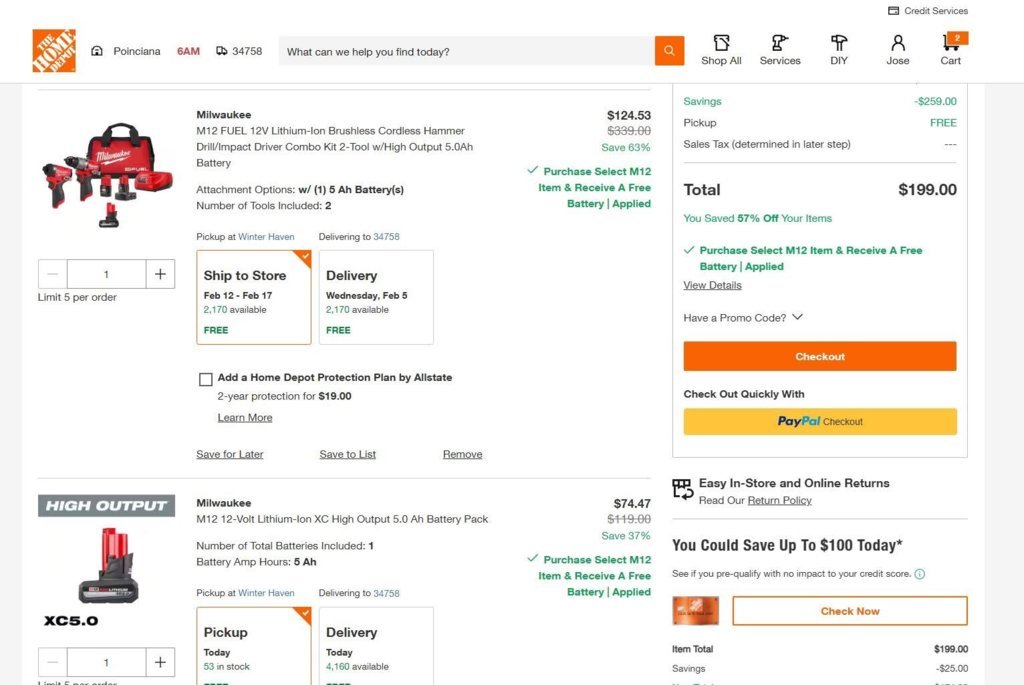Click the search input field
The image size is (1024, 685).
466,51
